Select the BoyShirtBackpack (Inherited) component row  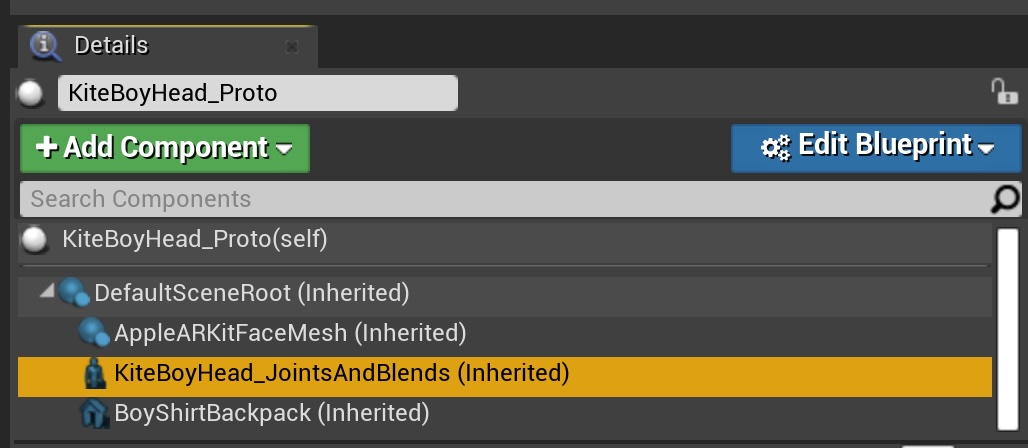click(504, 414)
